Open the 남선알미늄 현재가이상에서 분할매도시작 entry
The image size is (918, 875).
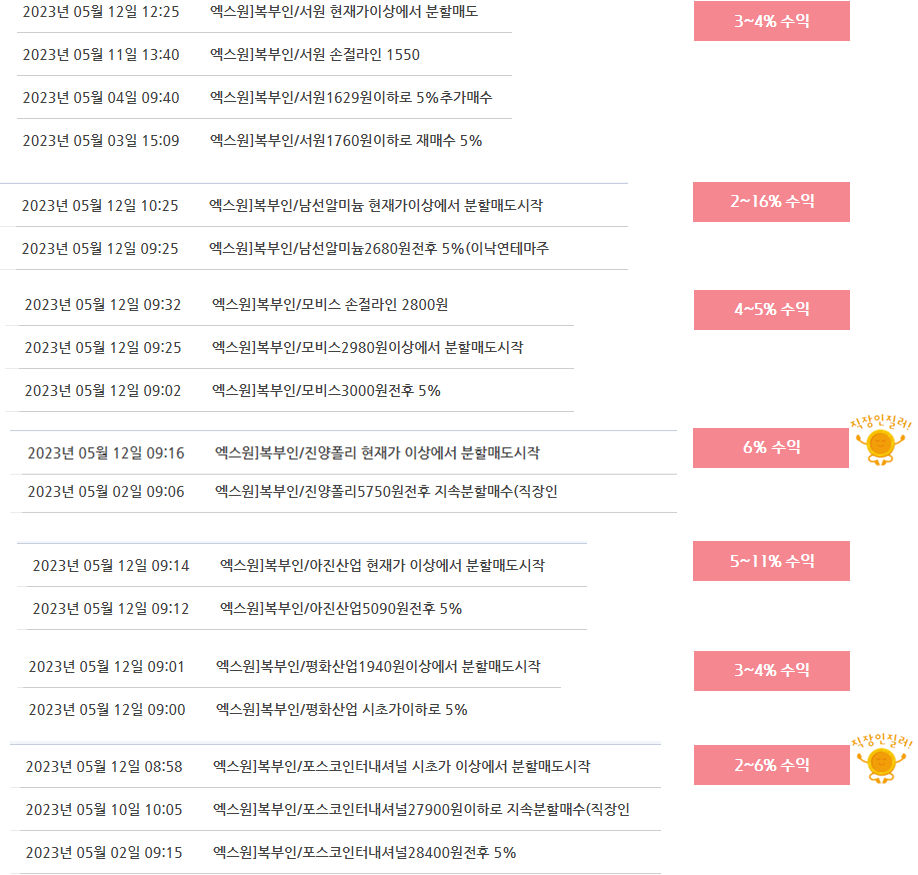tap(376, 205)
